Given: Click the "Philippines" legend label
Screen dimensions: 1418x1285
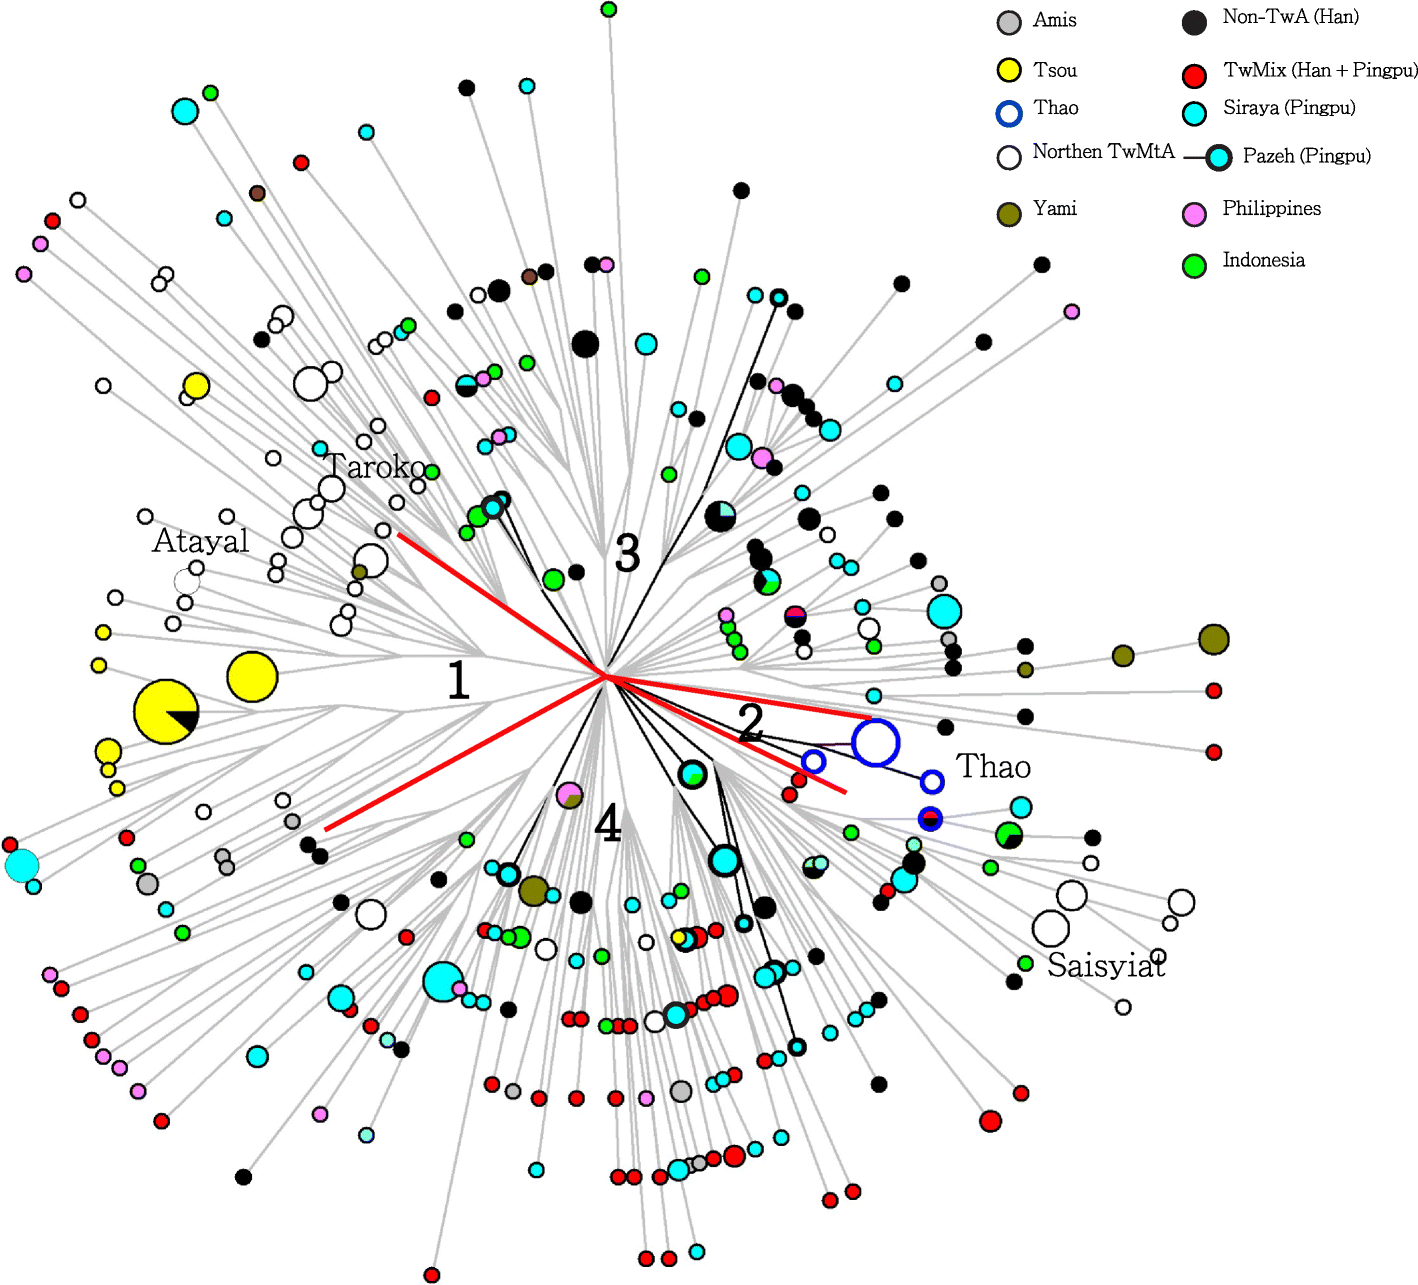Looking at the screenshot, I should click(1271, 209).
